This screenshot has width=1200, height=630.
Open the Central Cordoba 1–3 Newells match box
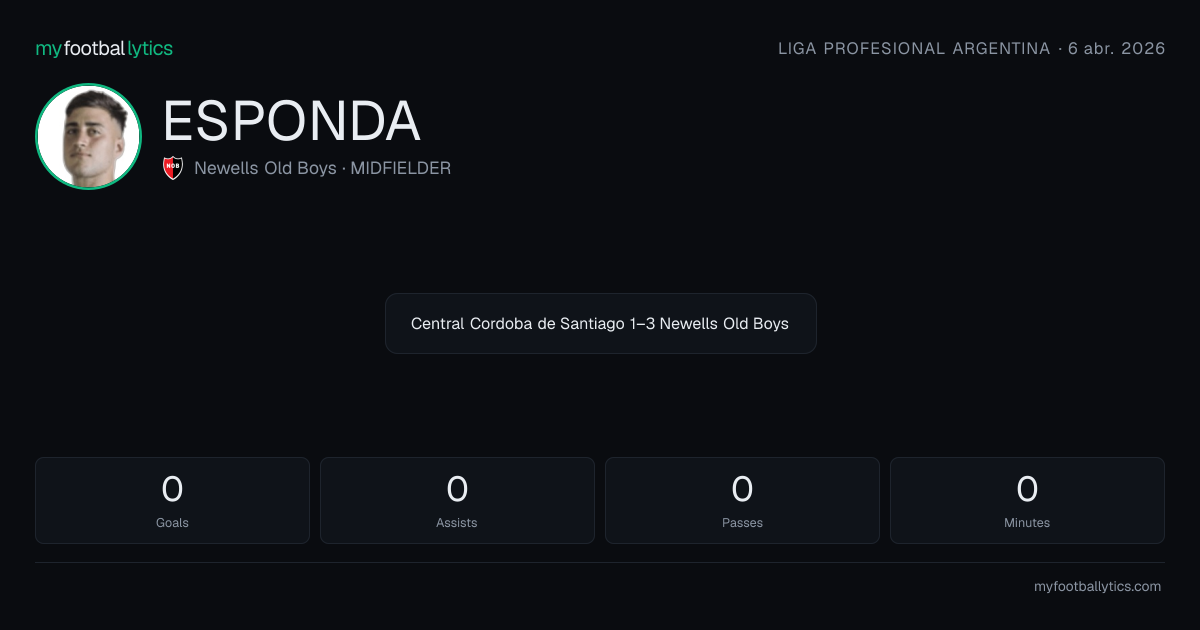click(601, 323)
